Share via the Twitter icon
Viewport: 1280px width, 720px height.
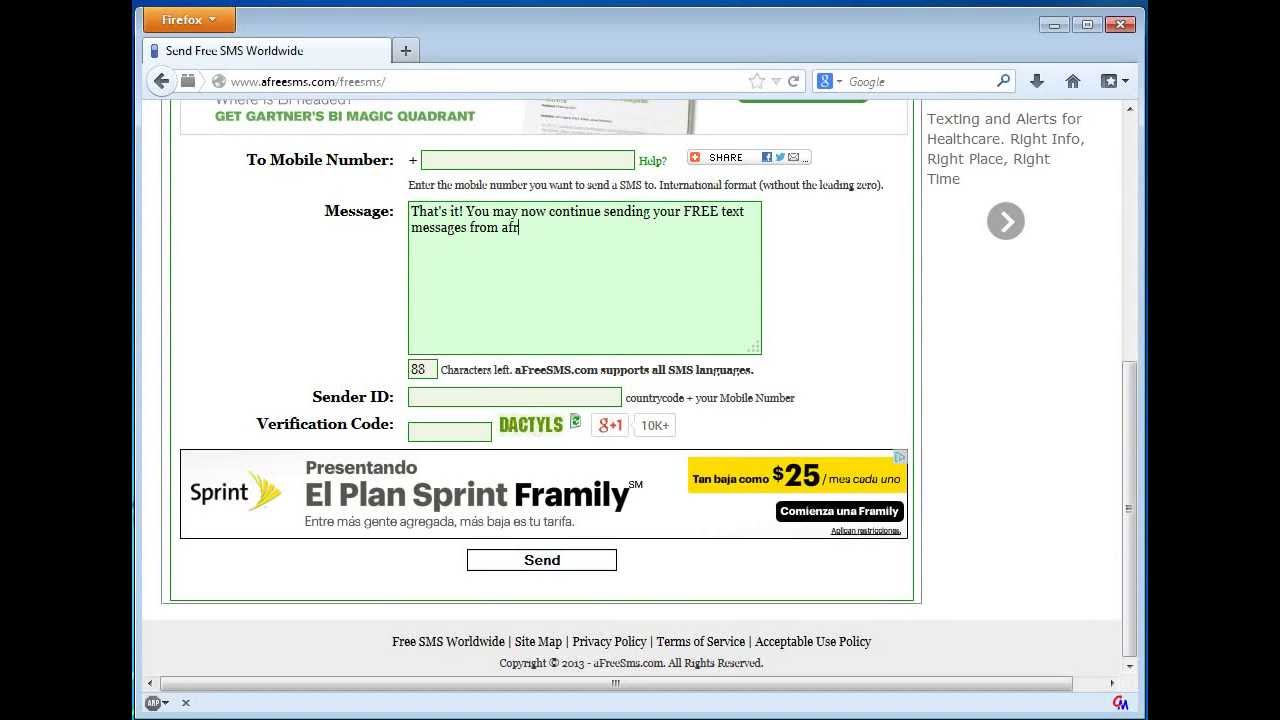coord(780,157)
